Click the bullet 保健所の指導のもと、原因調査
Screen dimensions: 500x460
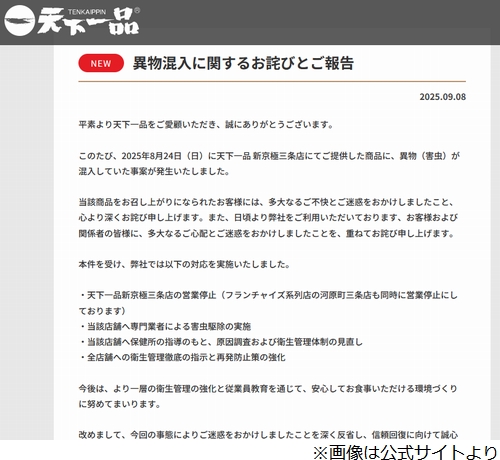pos(221,342)
